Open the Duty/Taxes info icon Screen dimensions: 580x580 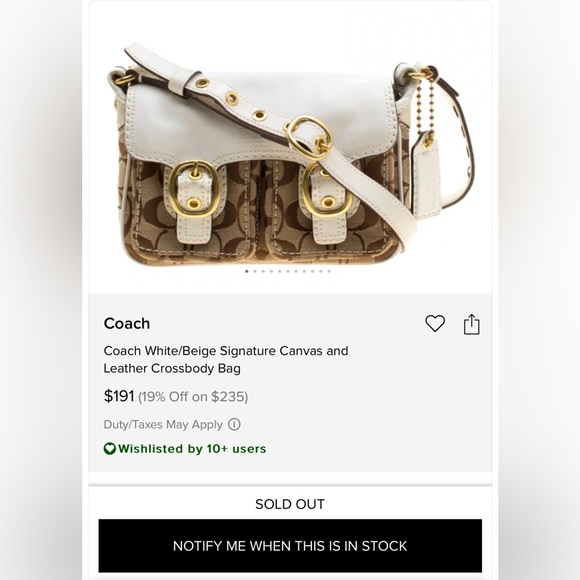234,424
